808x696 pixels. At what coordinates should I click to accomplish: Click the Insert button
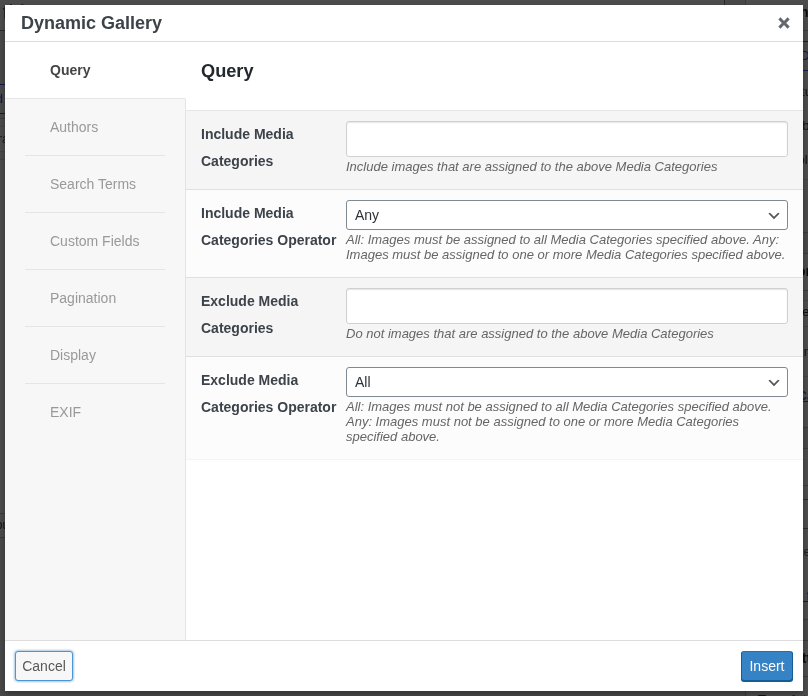tap(766, 666)
